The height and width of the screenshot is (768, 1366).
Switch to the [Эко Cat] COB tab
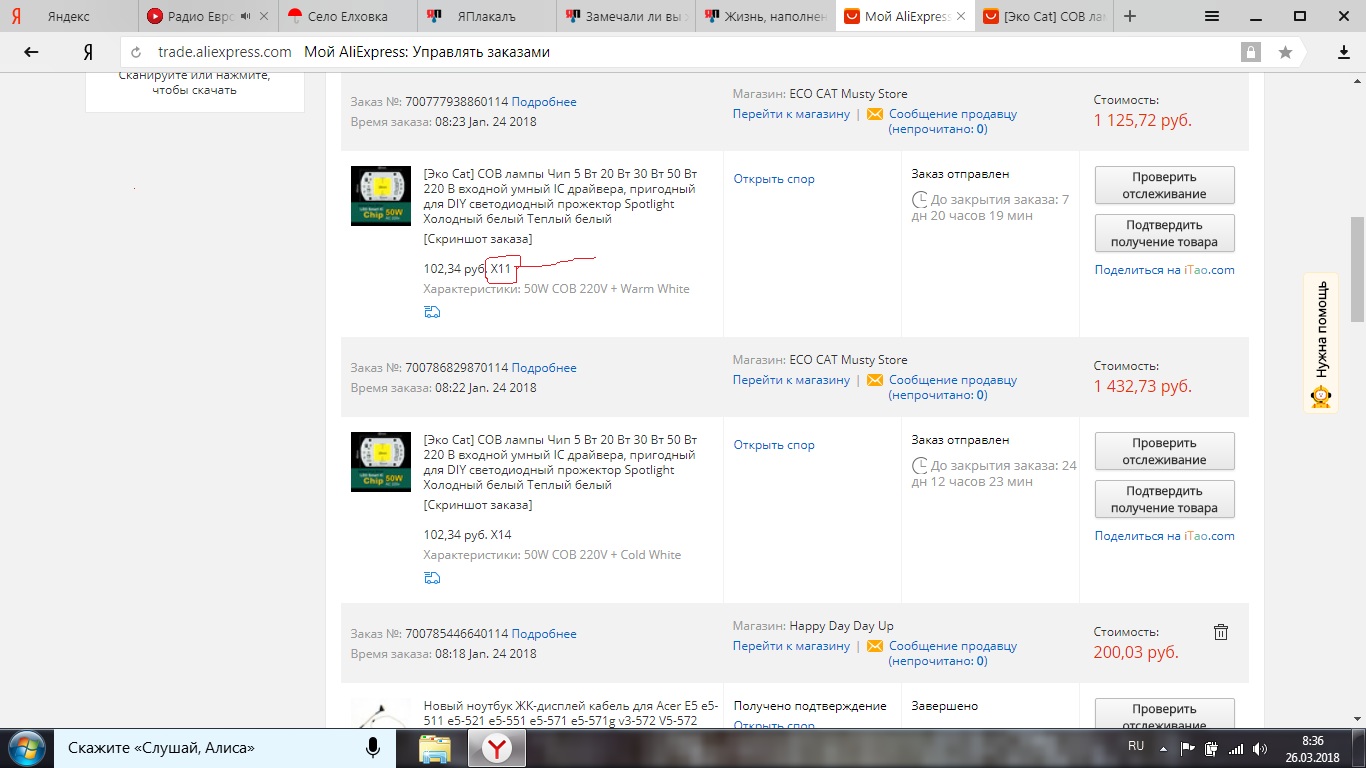[x=1046, y=16]
